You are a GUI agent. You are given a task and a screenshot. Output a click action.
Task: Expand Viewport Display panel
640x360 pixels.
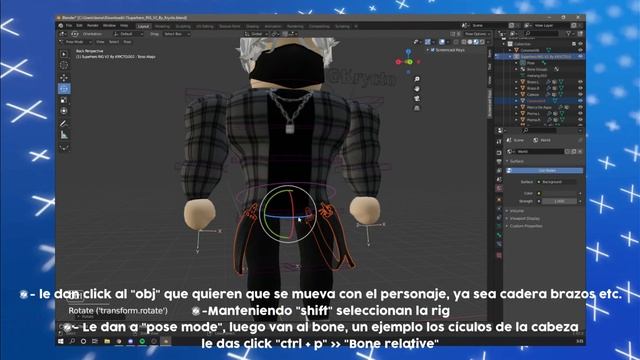click(x=524, y=218)
